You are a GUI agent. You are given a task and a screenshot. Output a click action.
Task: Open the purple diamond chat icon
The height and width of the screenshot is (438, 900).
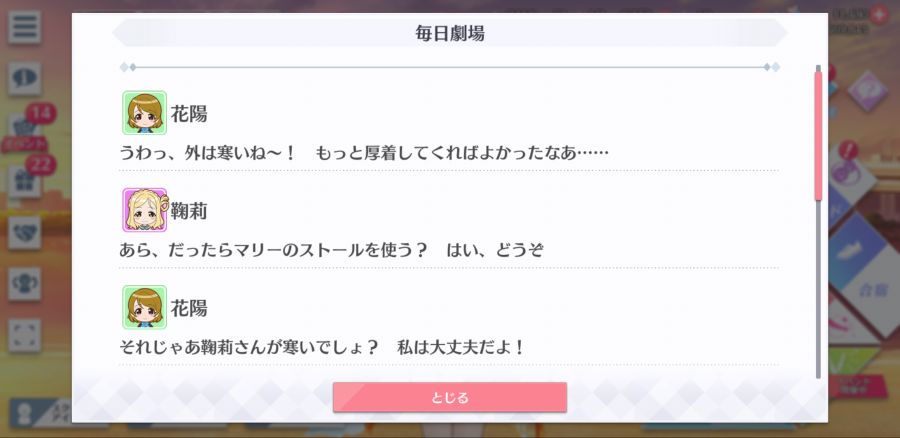pos(867,91)
